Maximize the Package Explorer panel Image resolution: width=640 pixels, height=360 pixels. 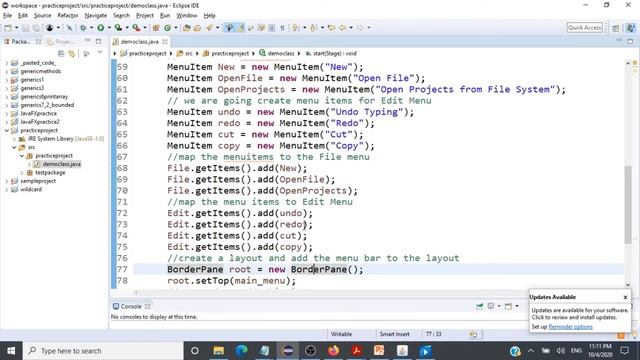click(x=98, y=41)
